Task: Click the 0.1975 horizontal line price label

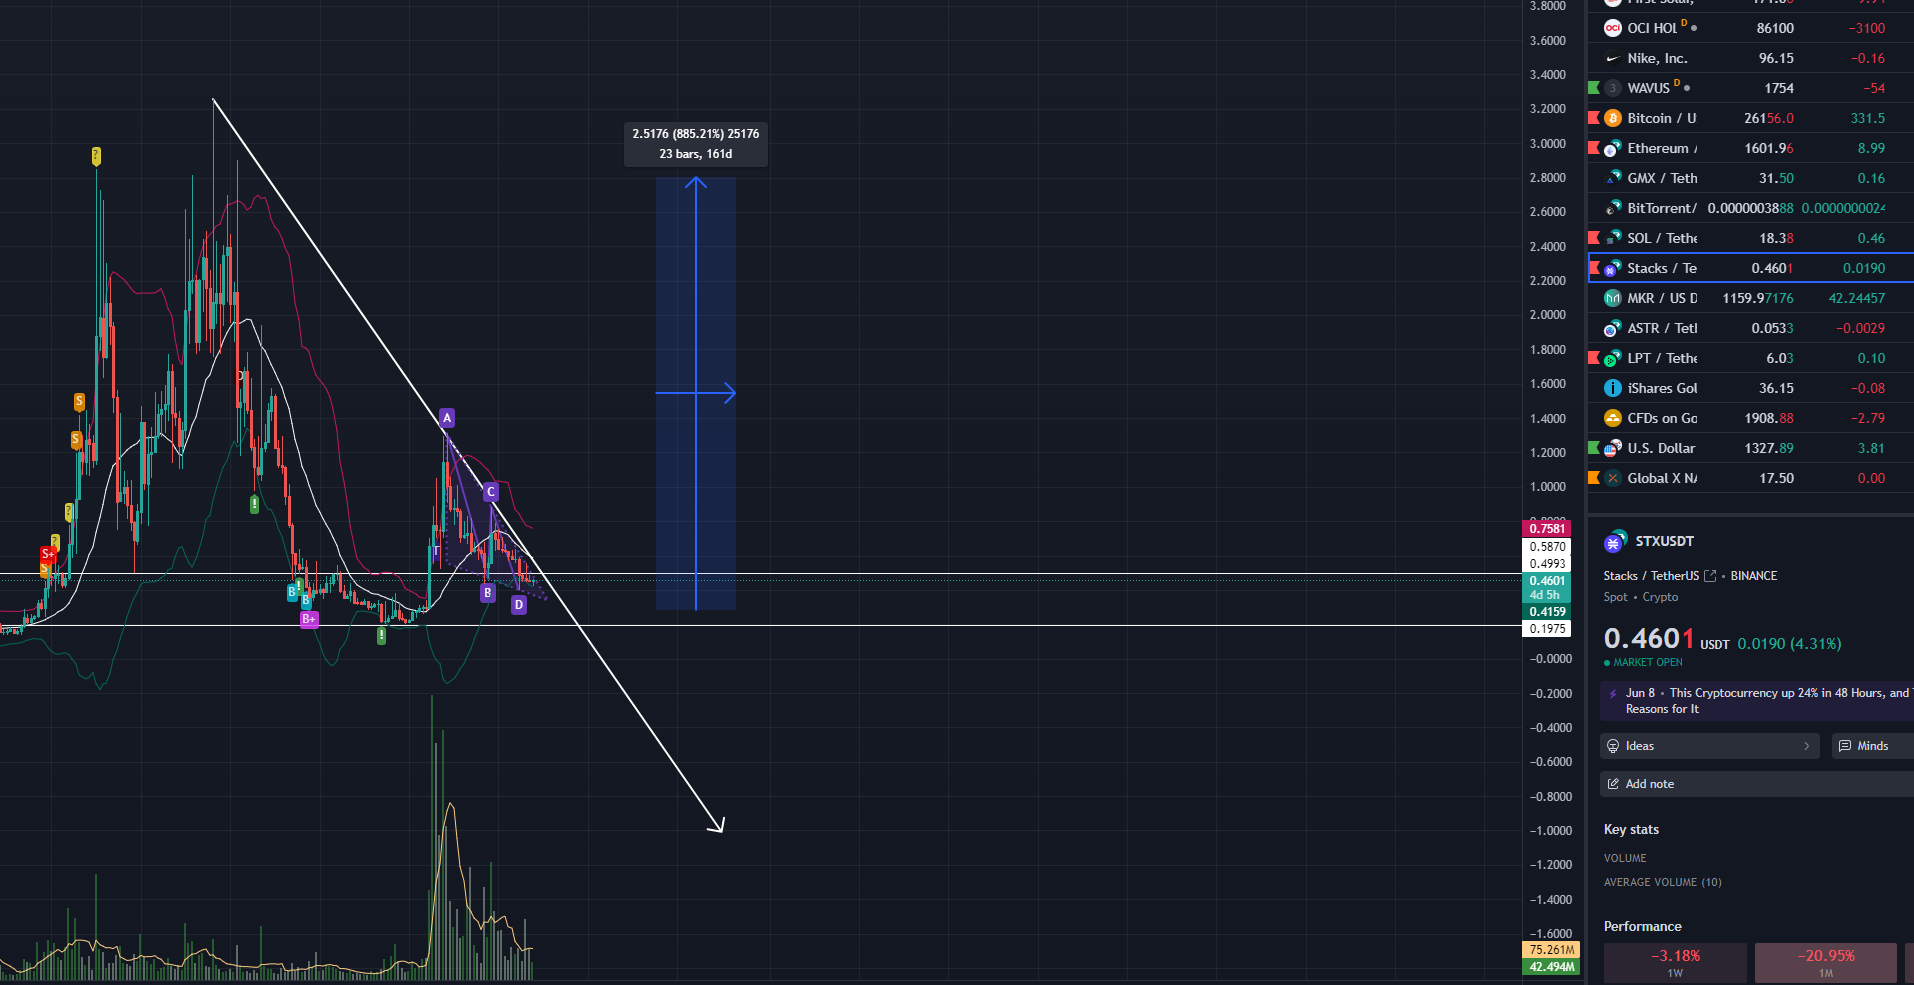Action: tap(1546, 629)
